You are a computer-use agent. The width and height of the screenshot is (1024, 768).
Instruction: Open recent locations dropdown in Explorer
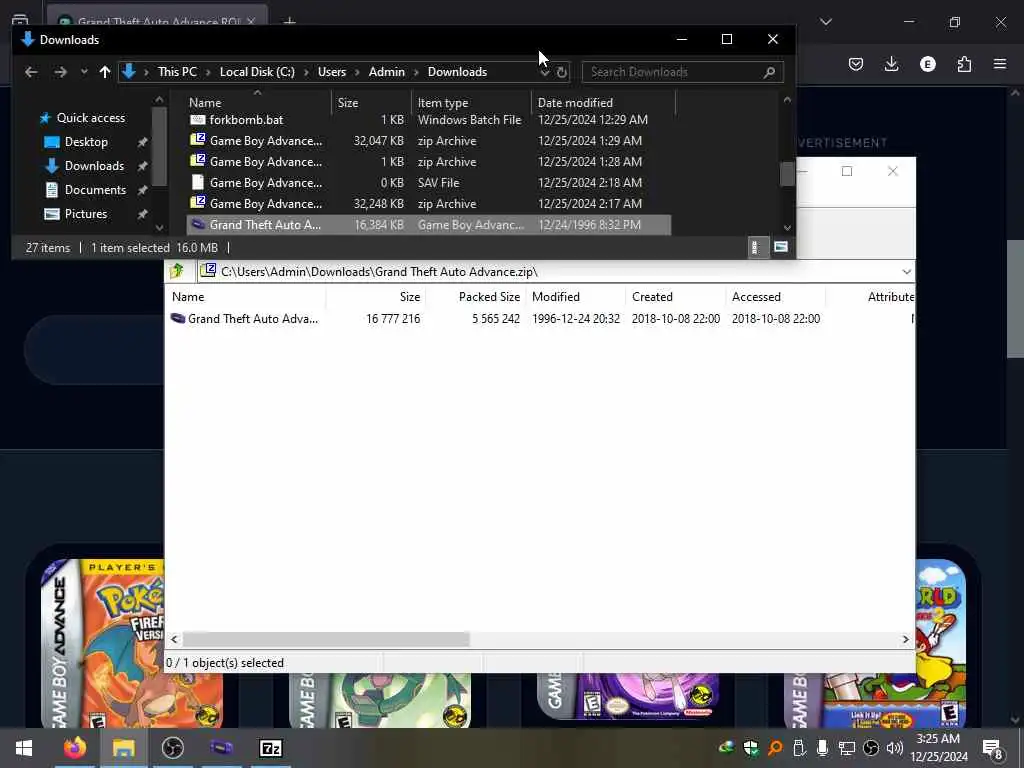tap(84, 72)
